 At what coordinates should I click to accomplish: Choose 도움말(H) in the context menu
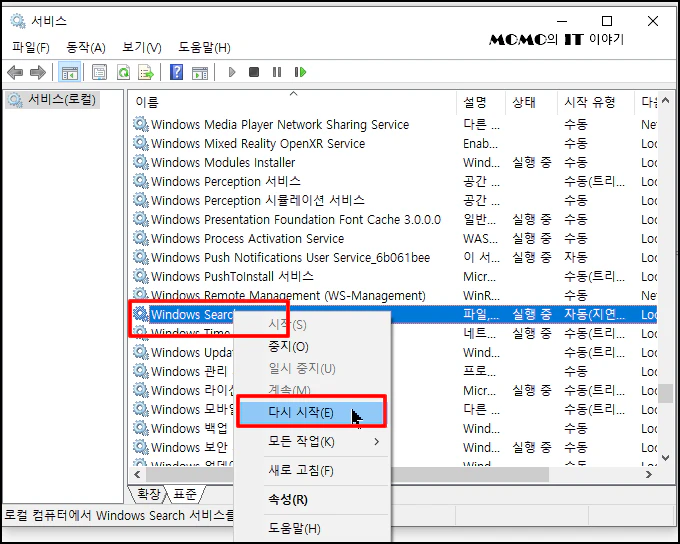[x=312, y=529]
